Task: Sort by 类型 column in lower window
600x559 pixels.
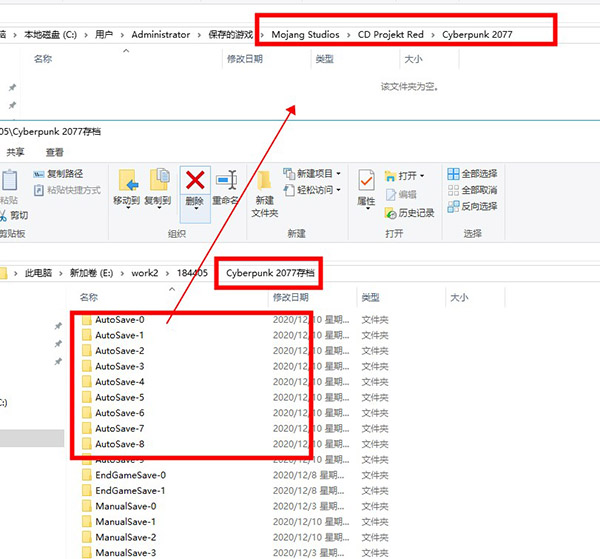Action: (370, 297)
